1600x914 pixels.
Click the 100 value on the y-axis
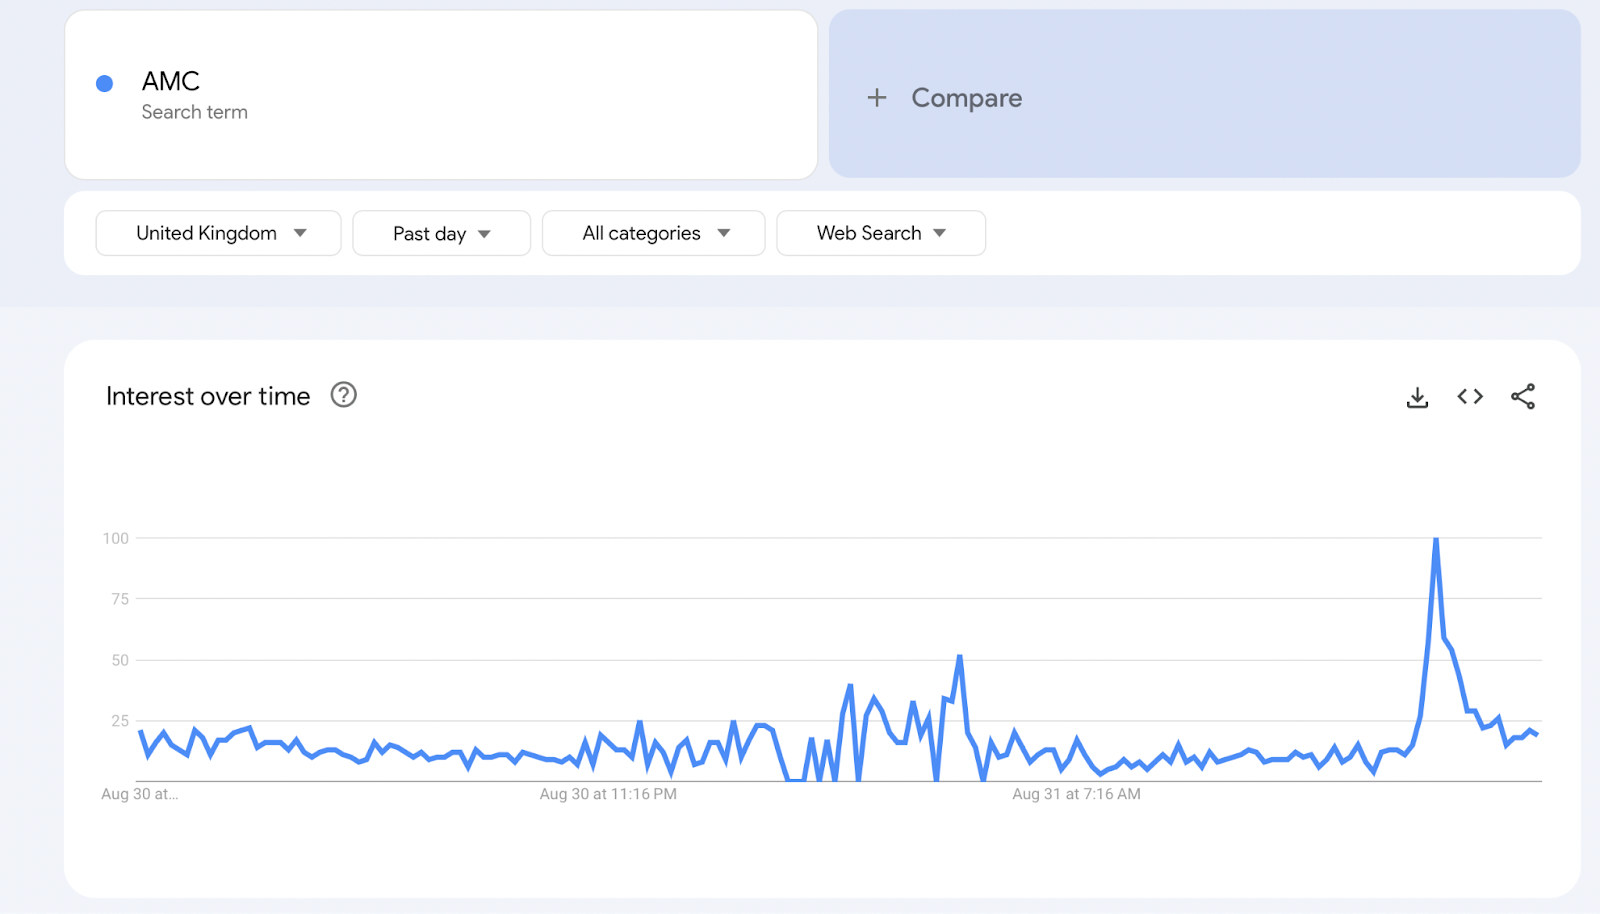[116, 538]
